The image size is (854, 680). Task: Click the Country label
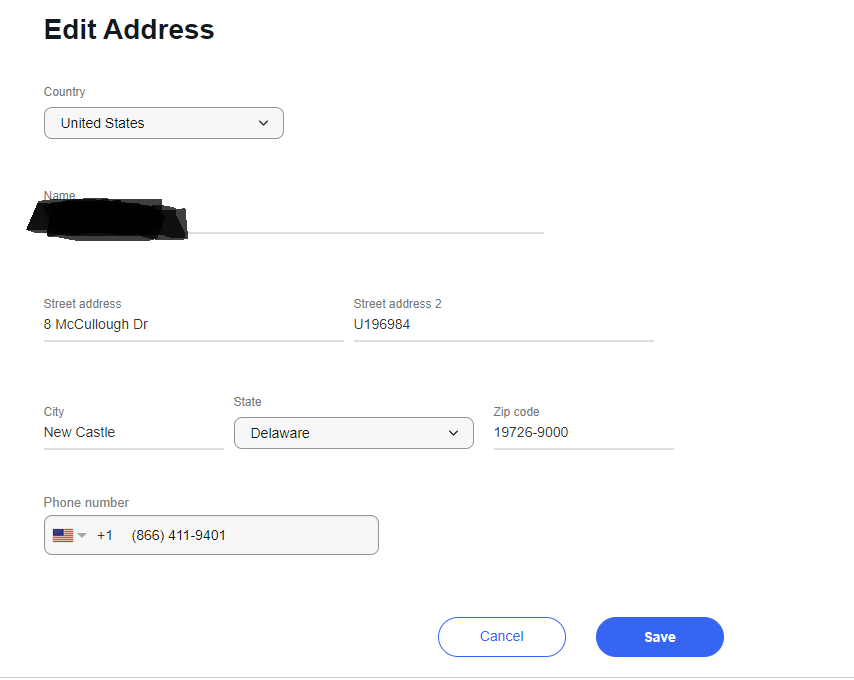pyautogui.click(x=65, y=92)
